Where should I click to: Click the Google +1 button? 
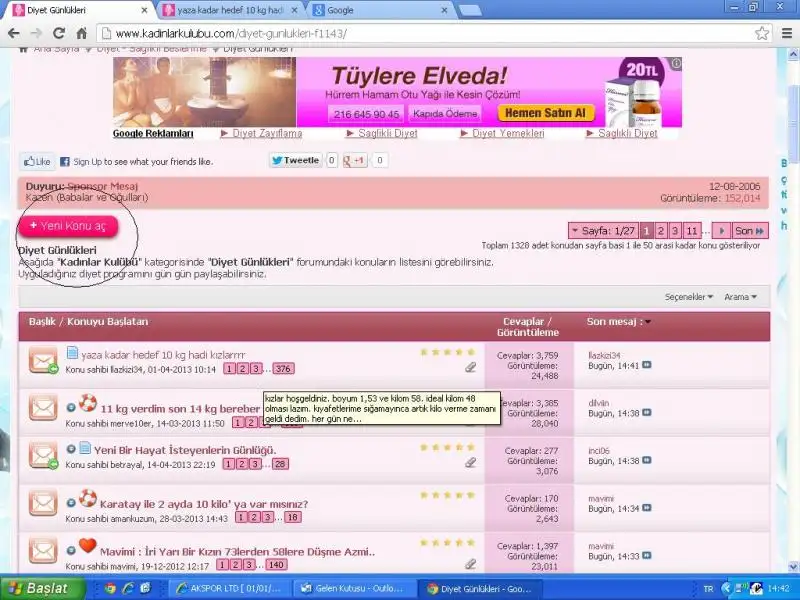coord(355,160)
